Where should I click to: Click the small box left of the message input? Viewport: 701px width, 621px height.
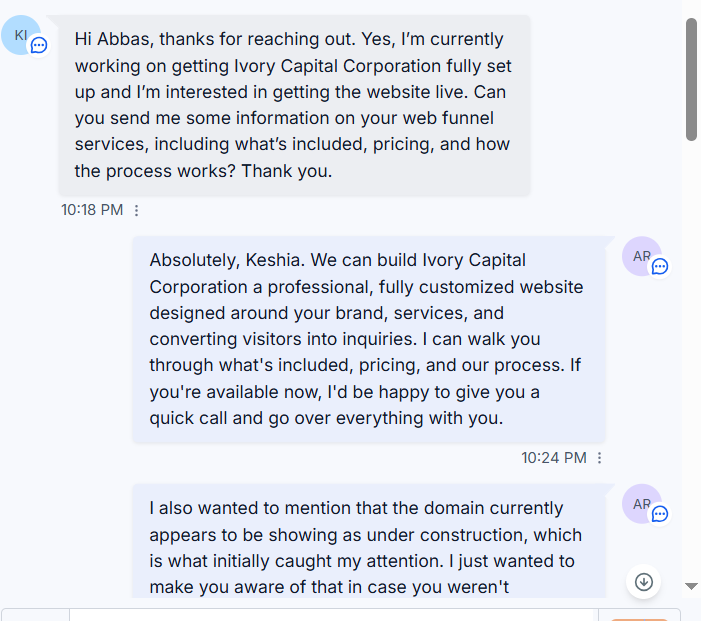click(x=35, y=615)
